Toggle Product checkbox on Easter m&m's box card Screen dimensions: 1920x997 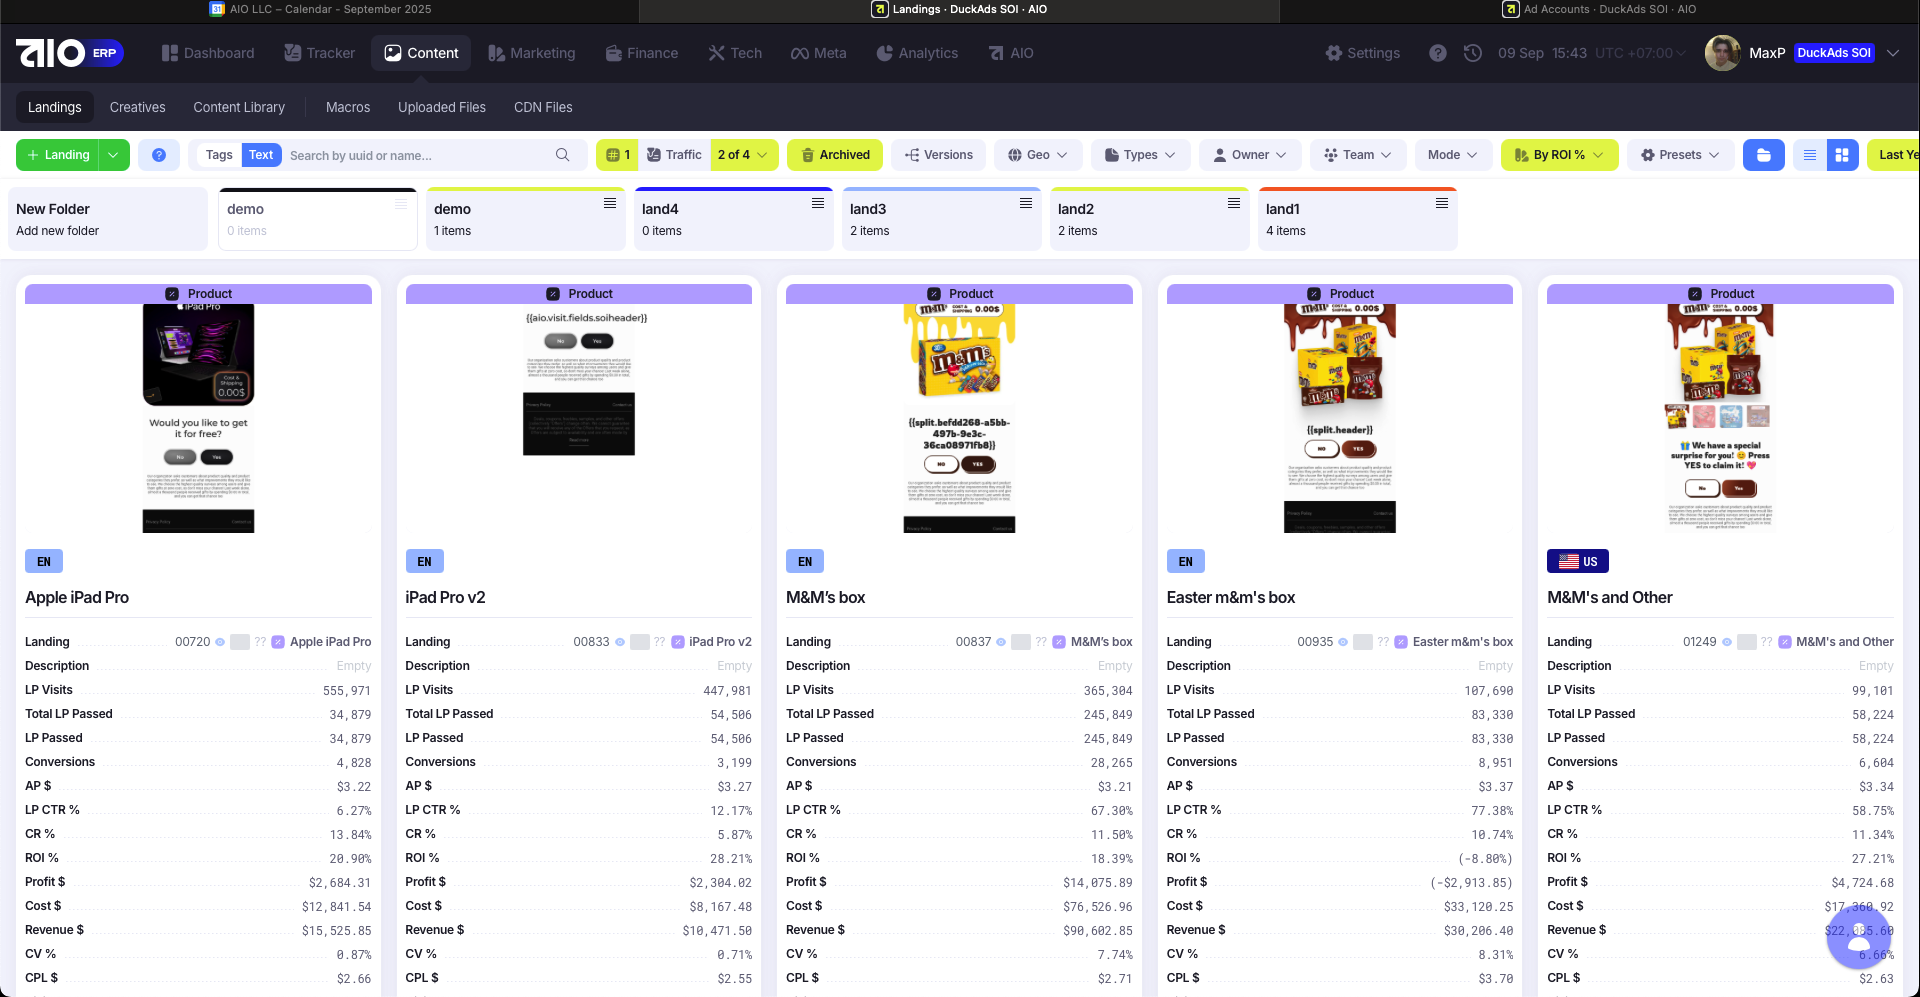coord(1314,294)
